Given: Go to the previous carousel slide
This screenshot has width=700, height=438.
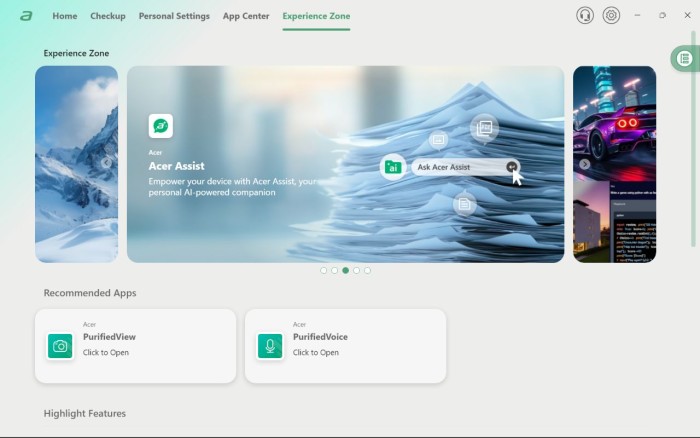Looking at the screenshot, I should click(x=106, y=163).
